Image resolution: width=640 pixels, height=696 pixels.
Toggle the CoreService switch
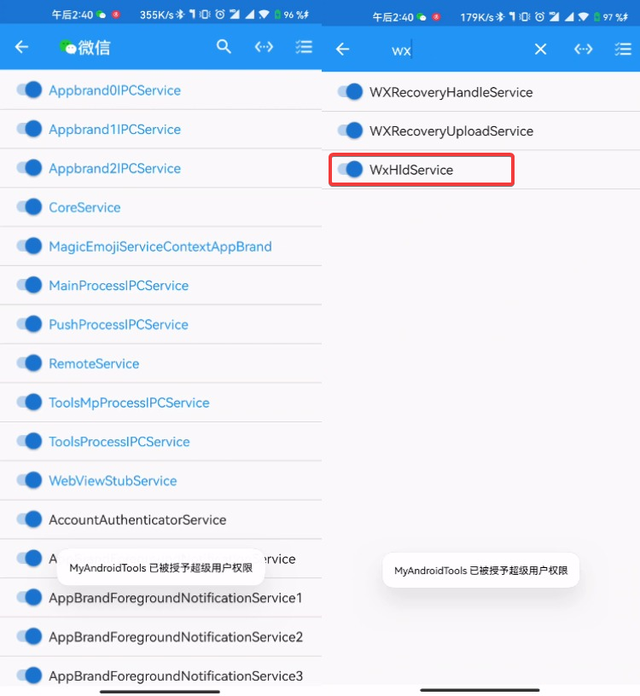pos(29,207)
